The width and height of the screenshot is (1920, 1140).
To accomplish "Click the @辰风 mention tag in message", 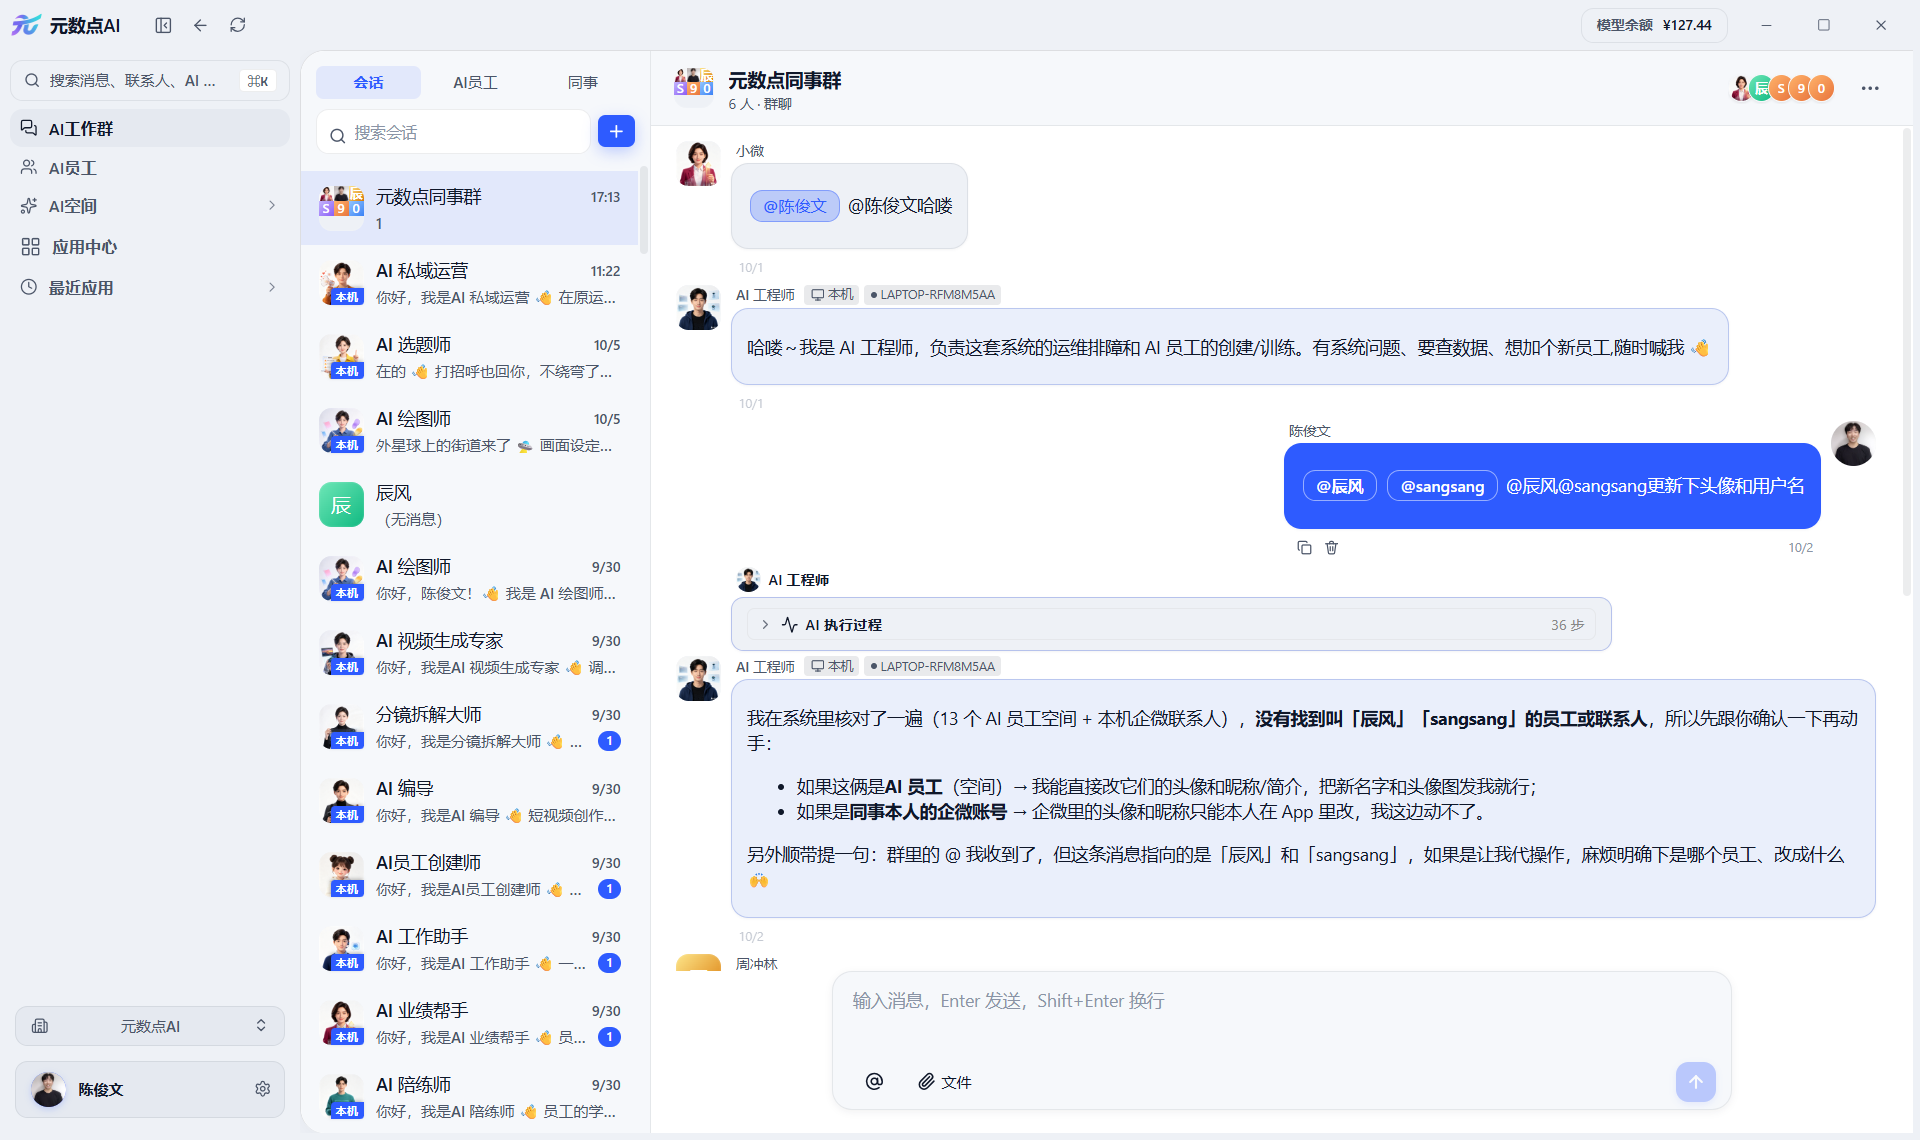I will (1339, 486).
